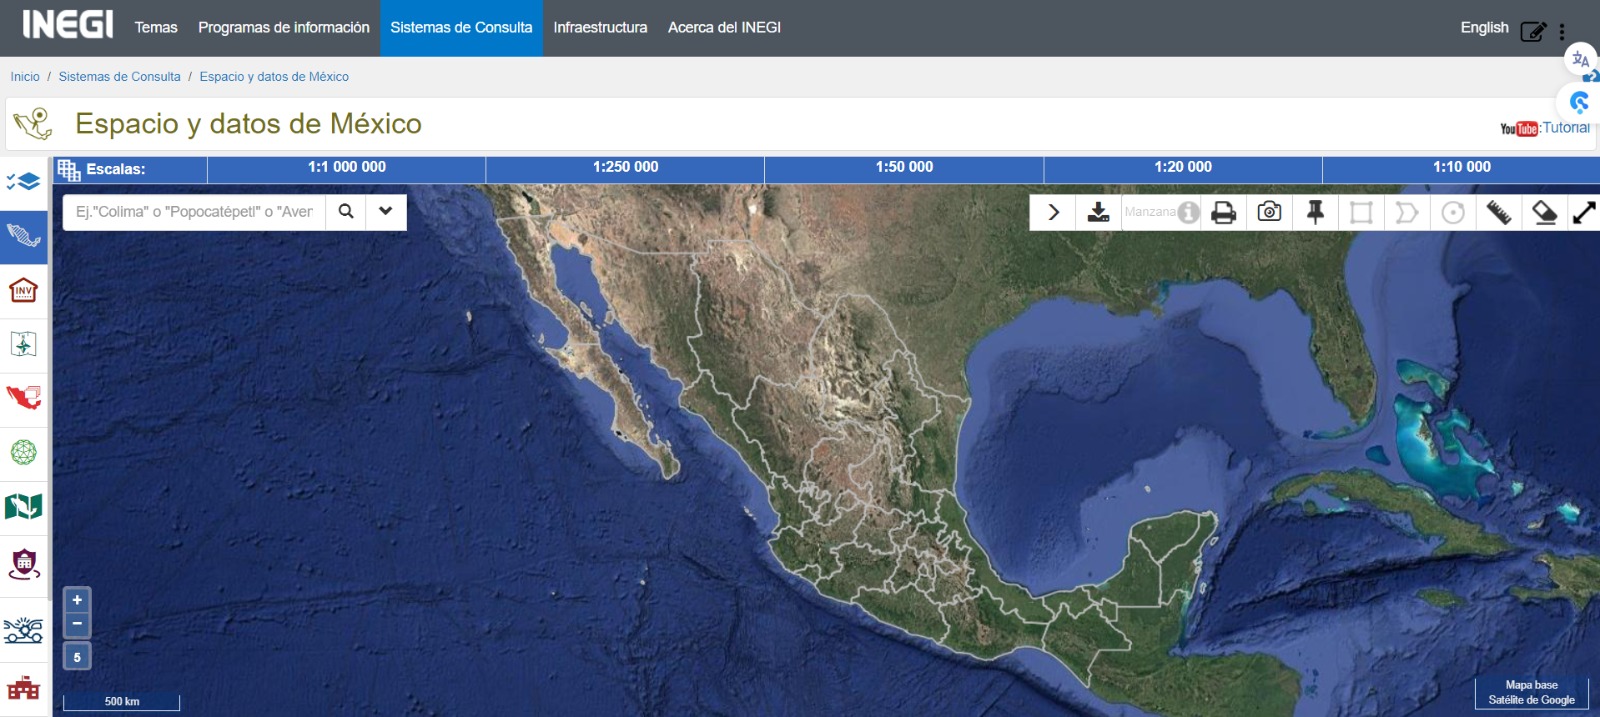Expand the toolbar with the right chevron
The height and width of the screenshot is (717, 1600).
pyautogui.click(x=1053, y=212)
